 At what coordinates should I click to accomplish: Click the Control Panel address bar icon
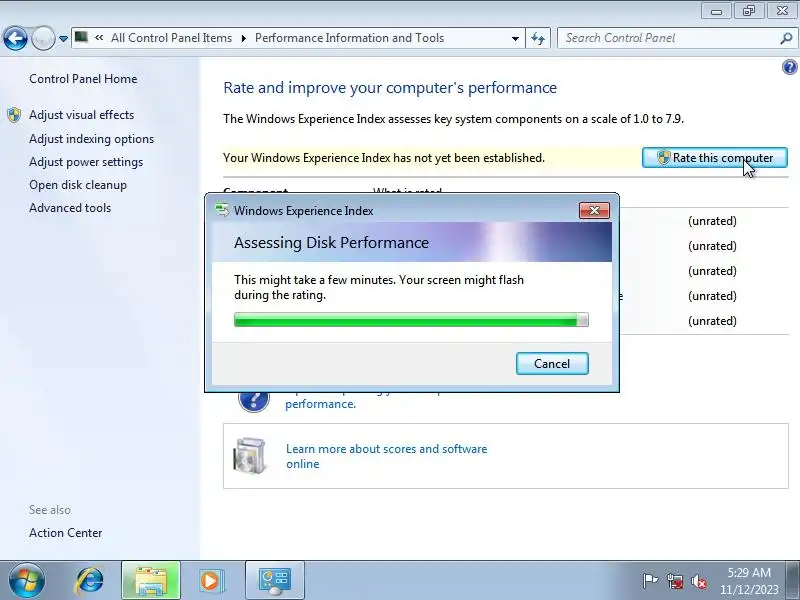coord(81,37)
